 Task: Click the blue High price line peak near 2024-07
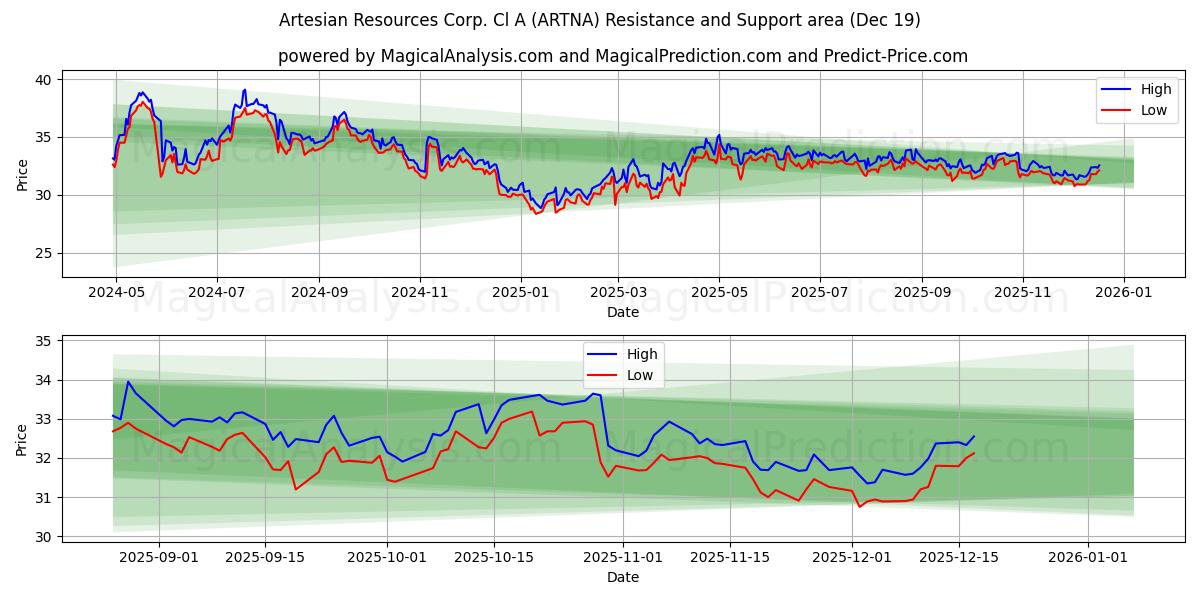coord(243,90)
